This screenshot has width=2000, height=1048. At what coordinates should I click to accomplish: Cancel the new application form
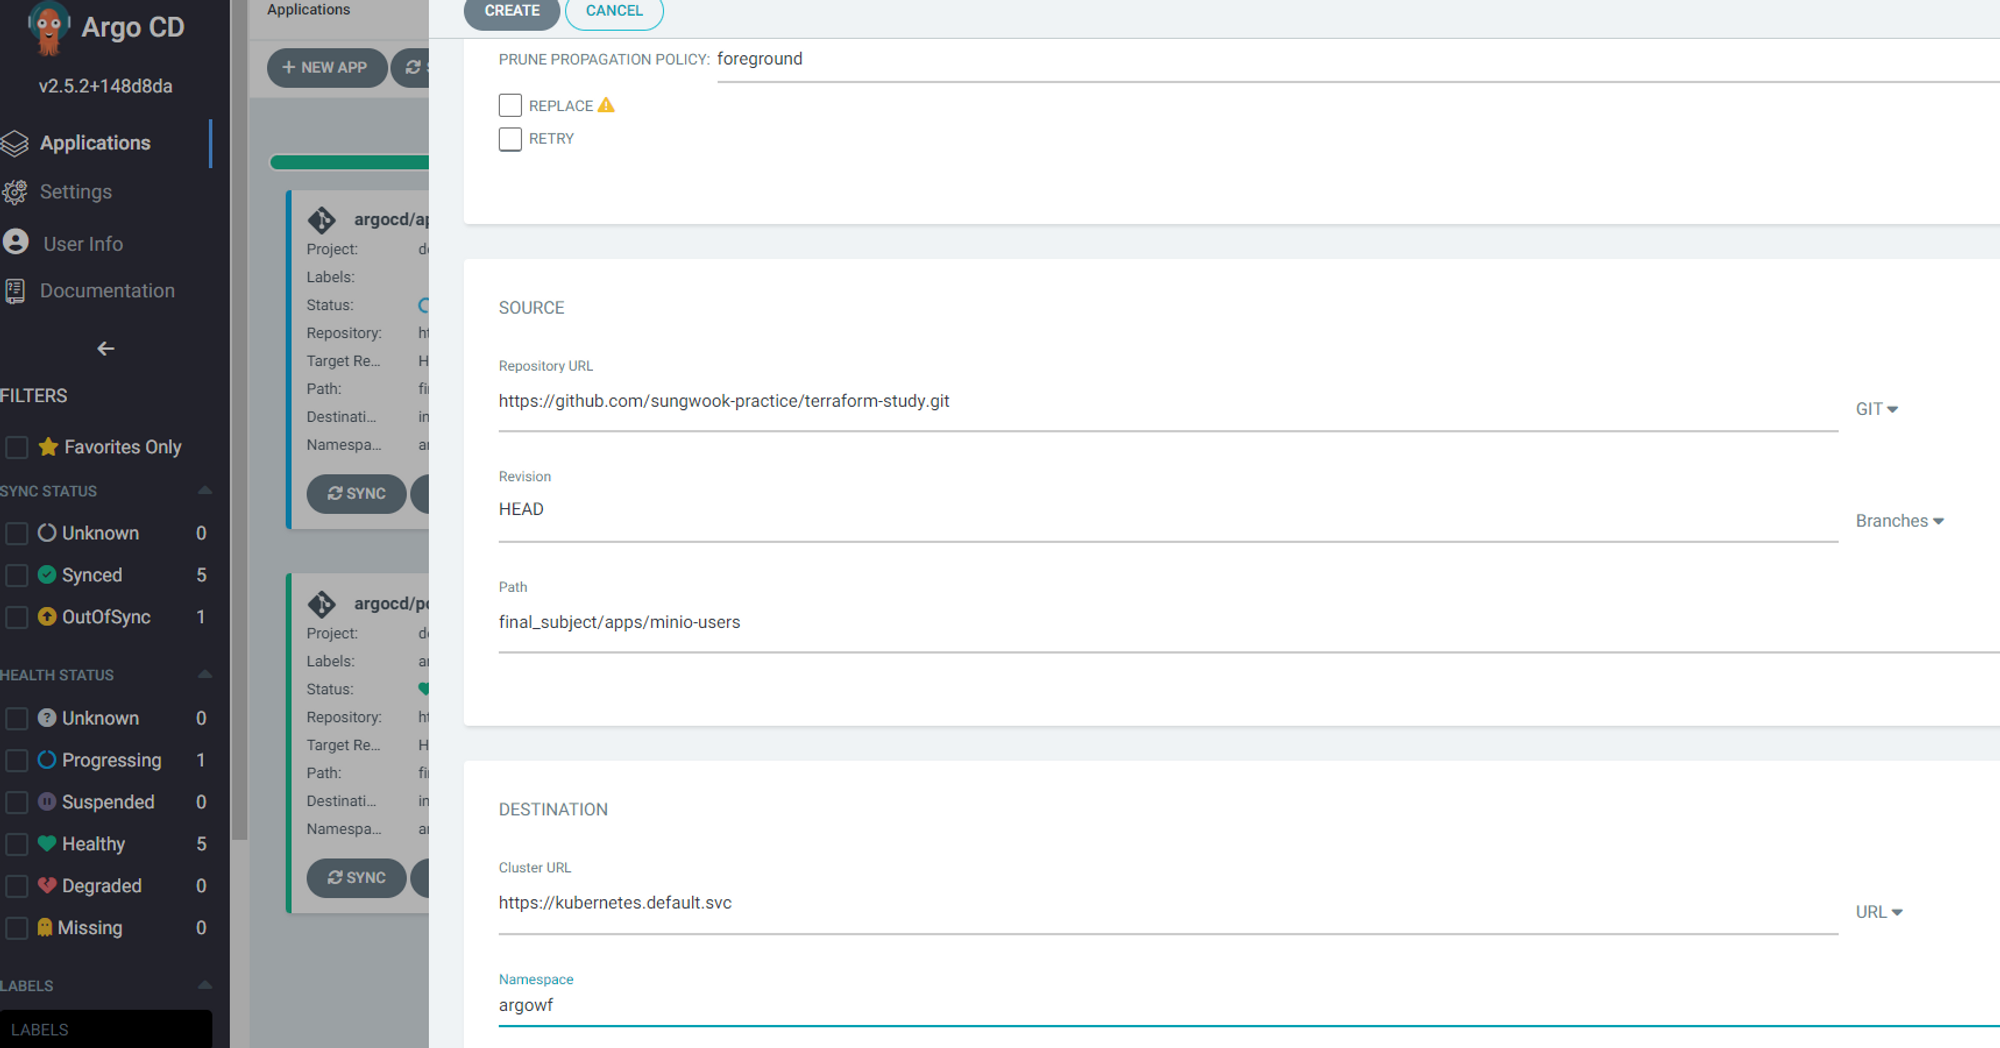pos(614,11)
